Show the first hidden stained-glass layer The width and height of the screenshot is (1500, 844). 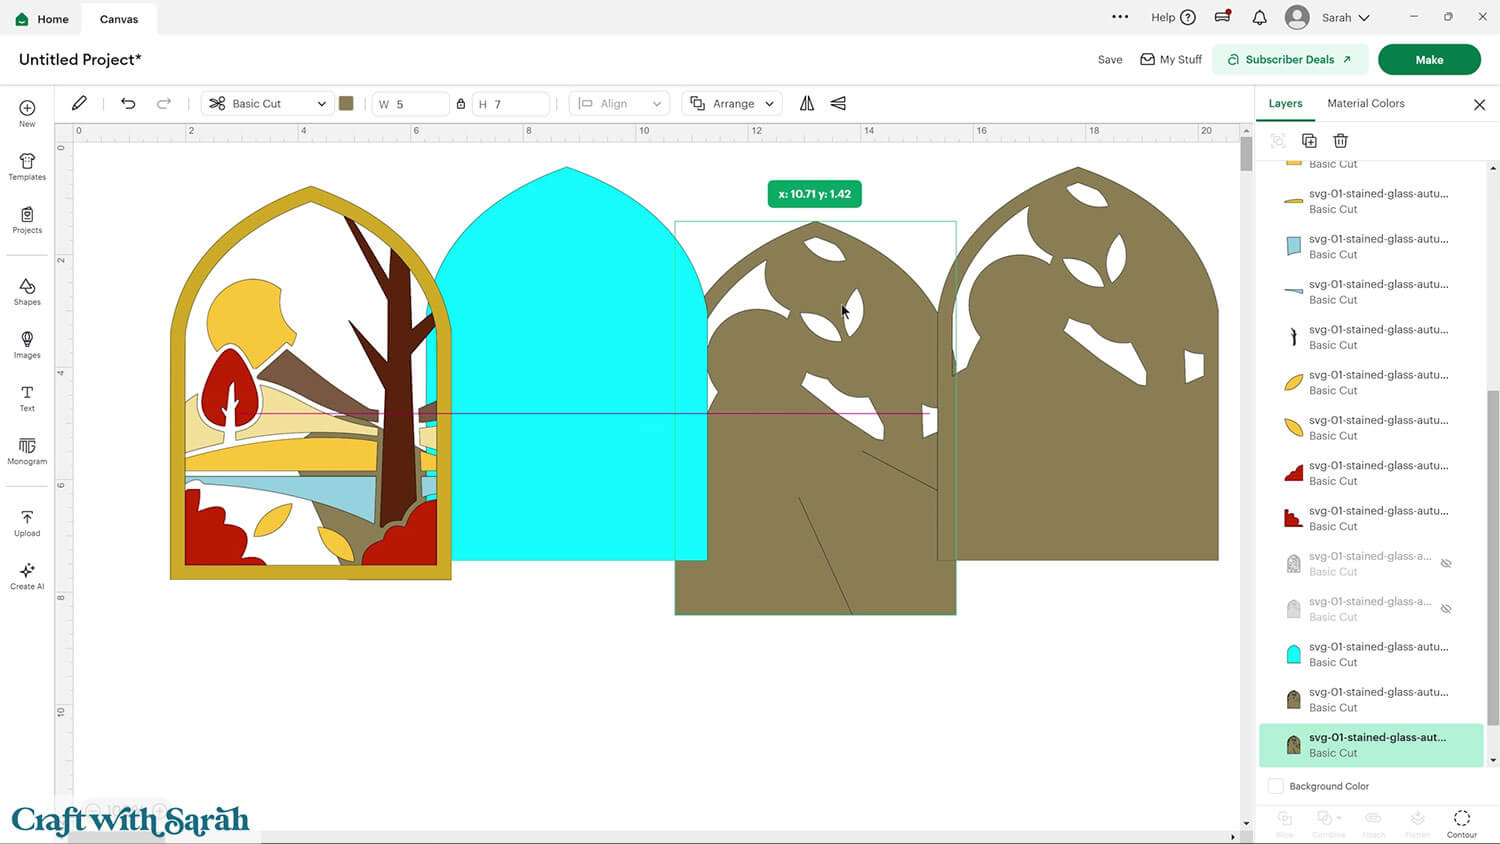1446,562
